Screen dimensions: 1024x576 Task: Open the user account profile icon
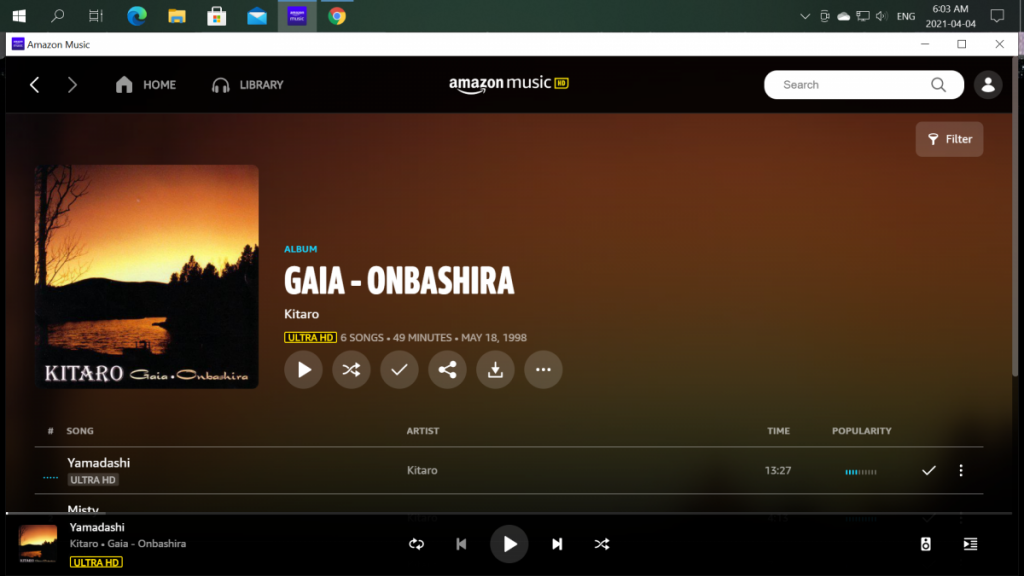click(988, 85)
